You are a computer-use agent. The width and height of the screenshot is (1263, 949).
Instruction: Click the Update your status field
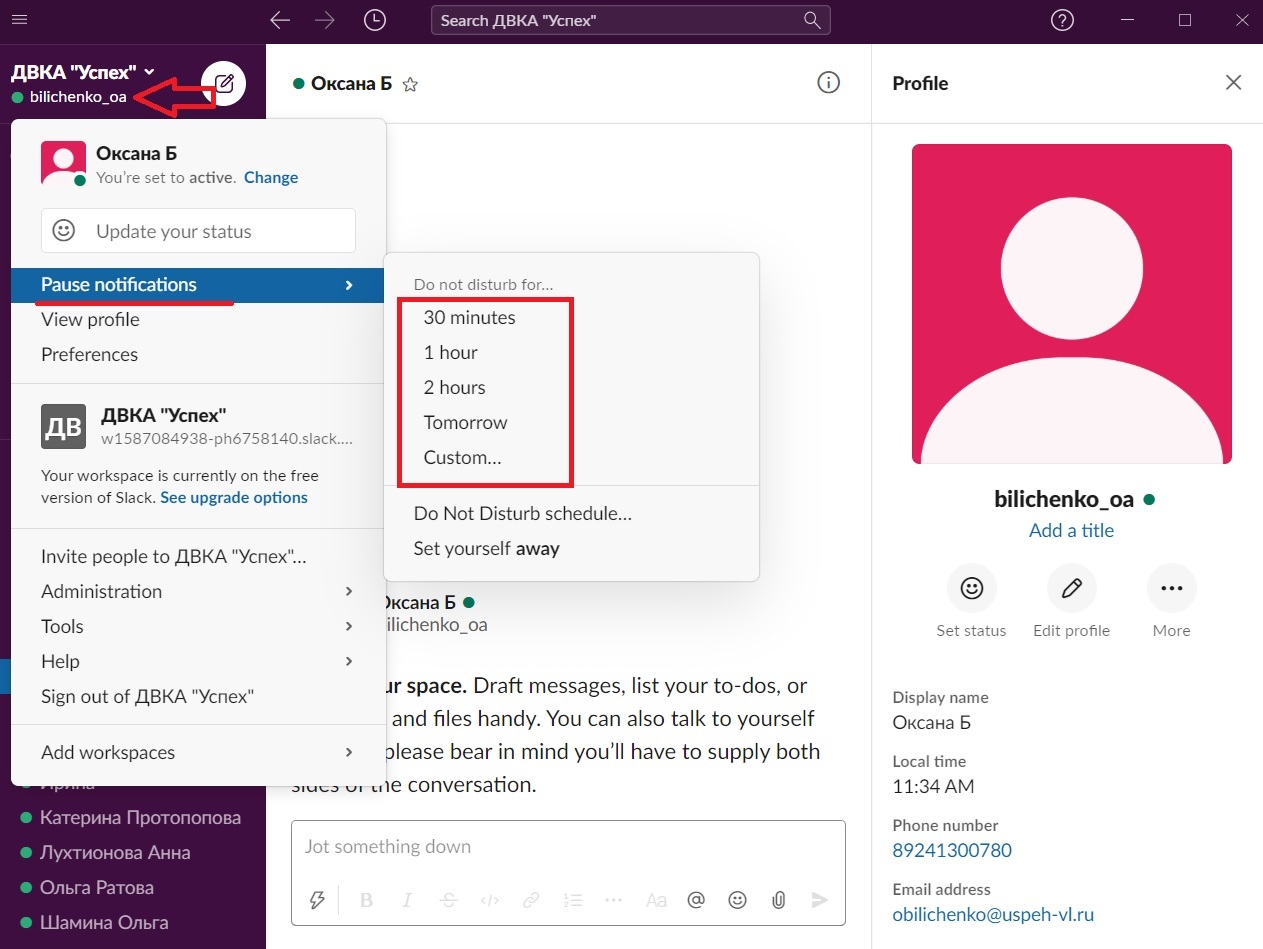(198, 231)
